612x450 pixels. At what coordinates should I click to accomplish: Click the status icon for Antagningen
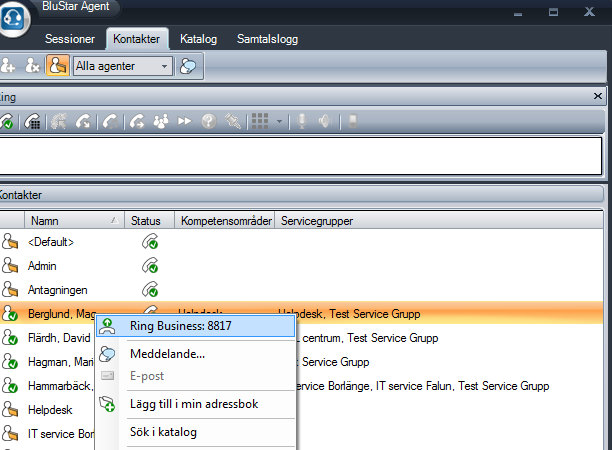(150, 290)
